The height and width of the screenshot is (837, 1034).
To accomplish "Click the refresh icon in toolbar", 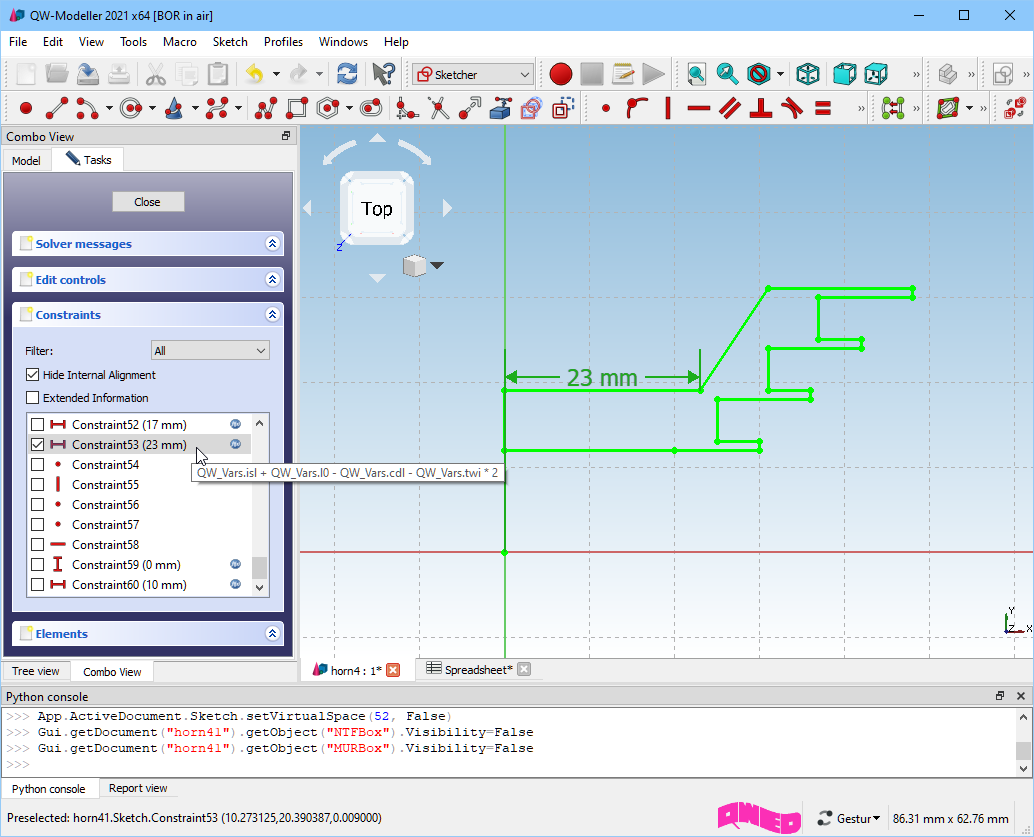I will pos(347,74).
